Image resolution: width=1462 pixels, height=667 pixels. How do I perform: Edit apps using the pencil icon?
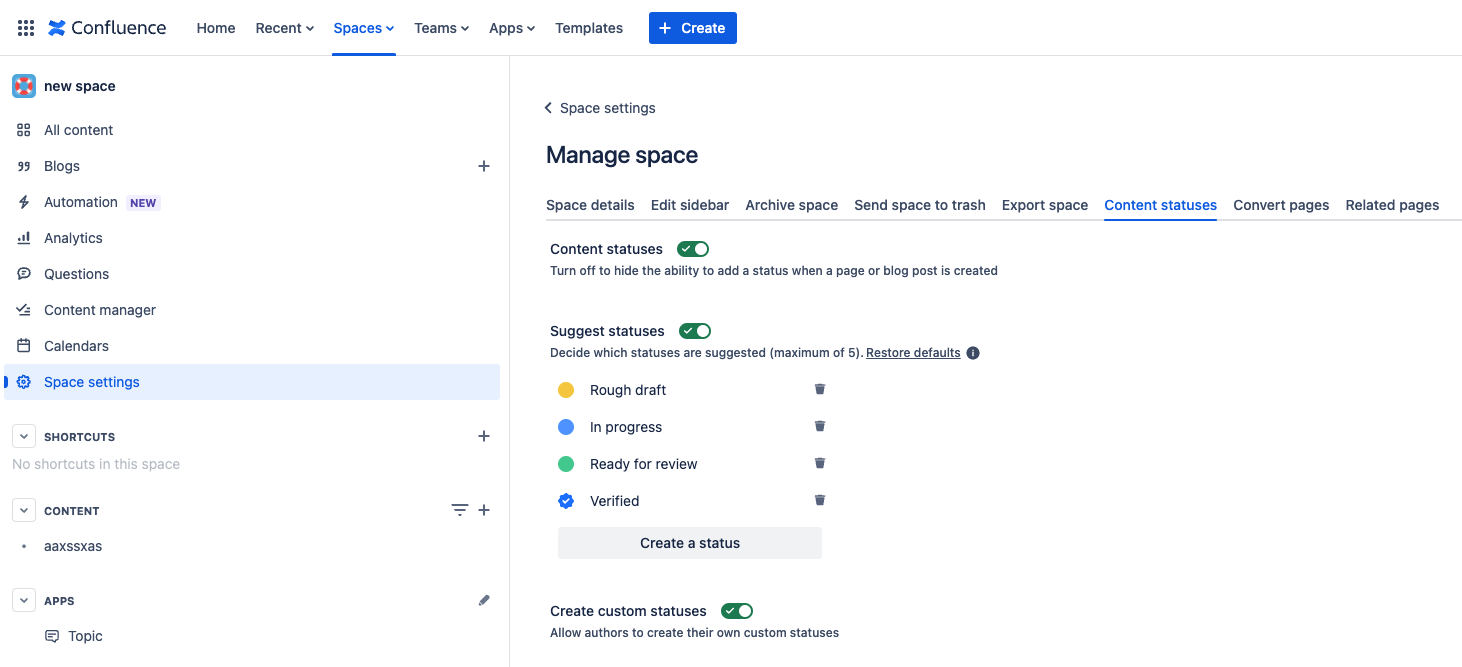pyautogui.click(x=484, y=600)
